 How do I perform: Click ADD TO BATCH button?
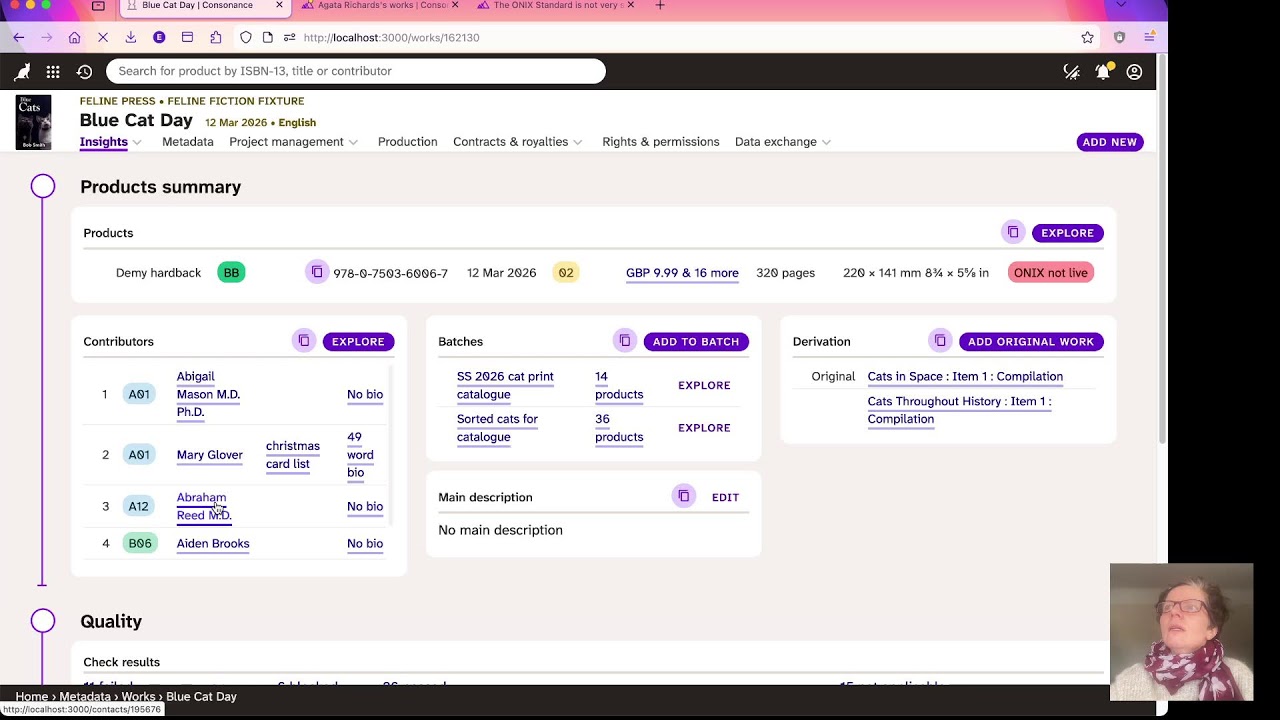tap(696, 341)
